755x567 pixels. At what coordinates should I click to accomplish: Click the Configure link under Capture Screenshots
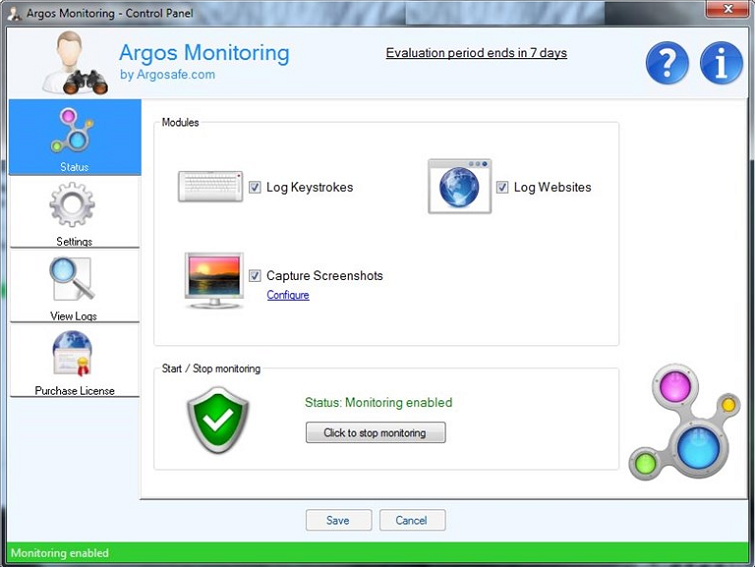[288, 295]
